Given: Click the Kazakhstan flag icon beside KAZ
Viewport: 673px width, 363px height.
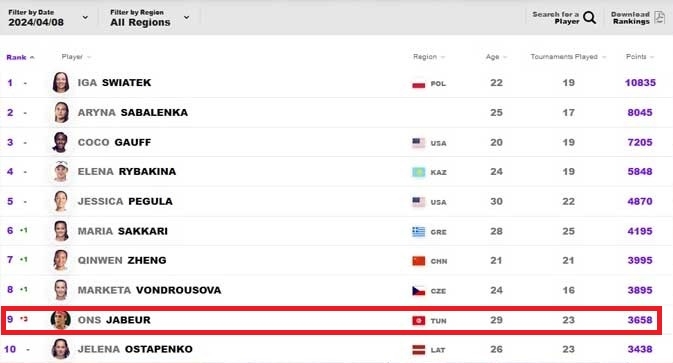Looking at the screenshot, I should click(418, 172).
